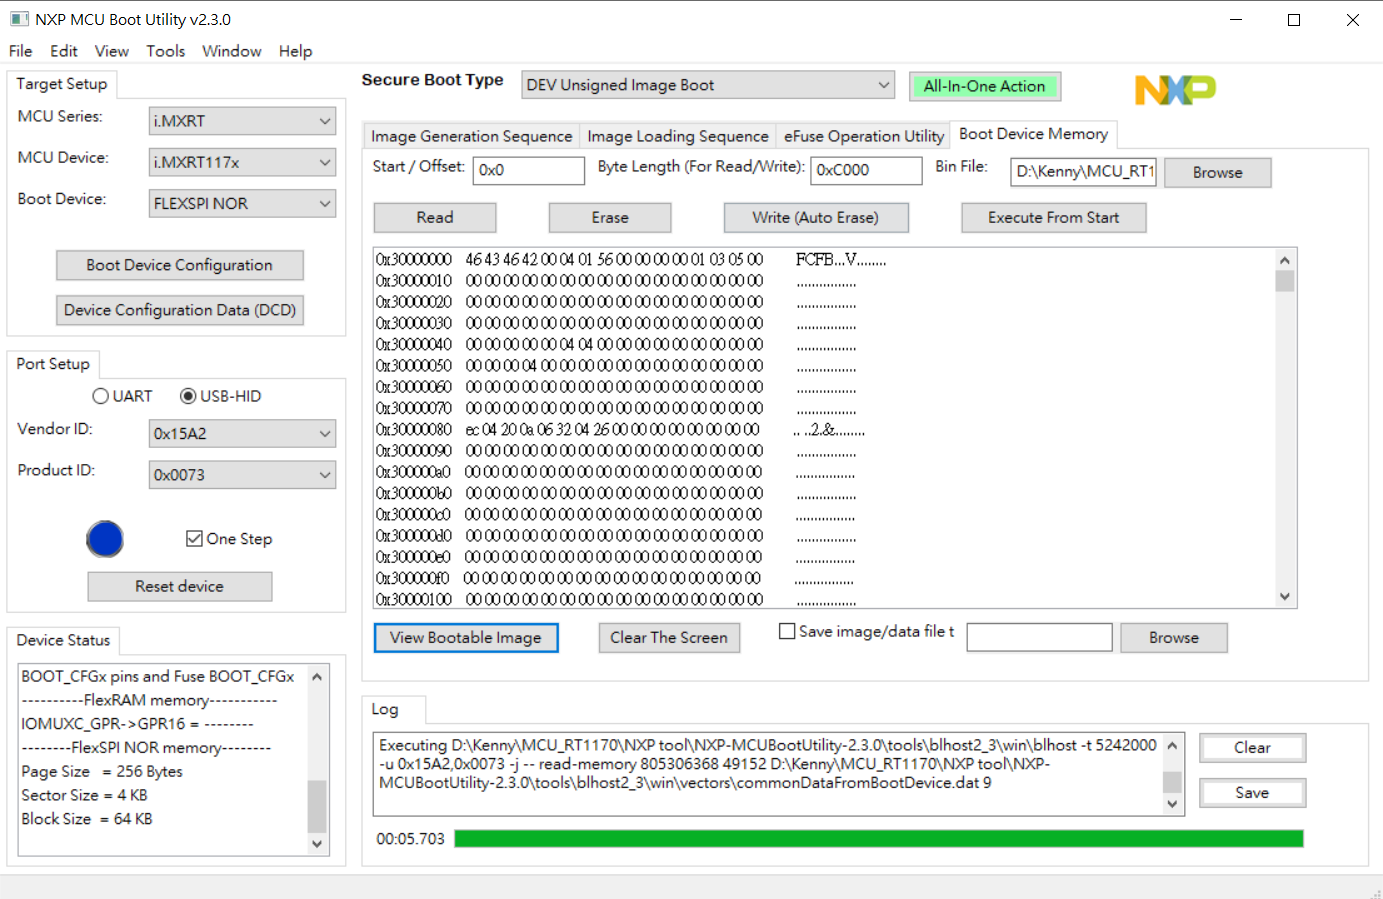Switch to the eFuse Operation Utility tab
This screenshot has height=899, width=1383.
coord(864,135)
